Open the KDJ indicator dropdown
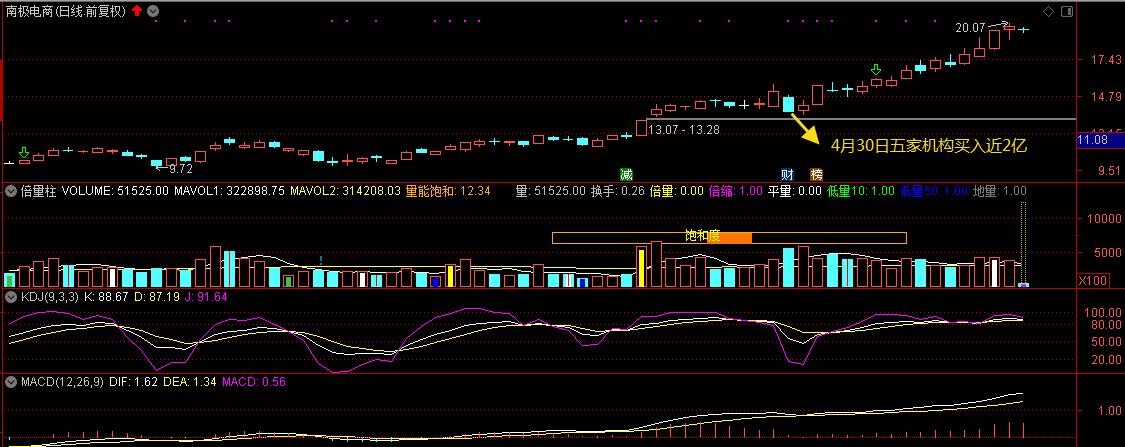 point(11,296)
